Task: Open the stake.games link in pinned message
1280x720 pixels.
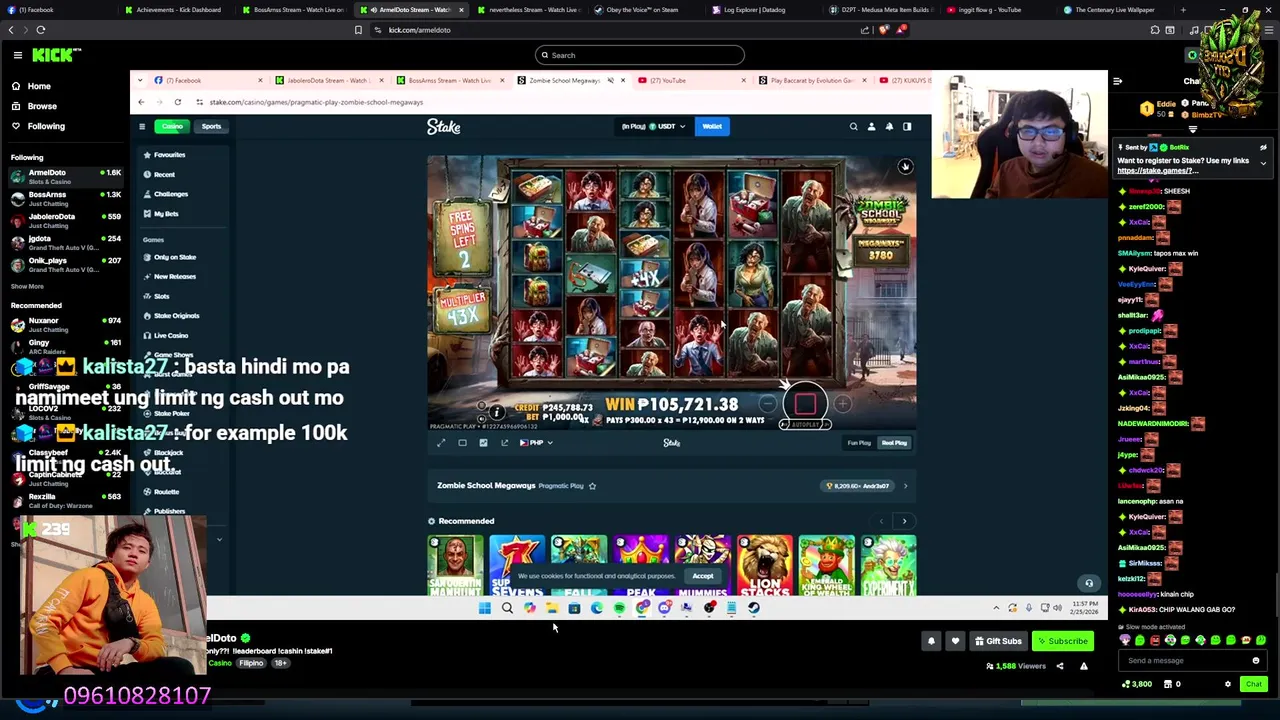Action: (x=1157, y=170)
